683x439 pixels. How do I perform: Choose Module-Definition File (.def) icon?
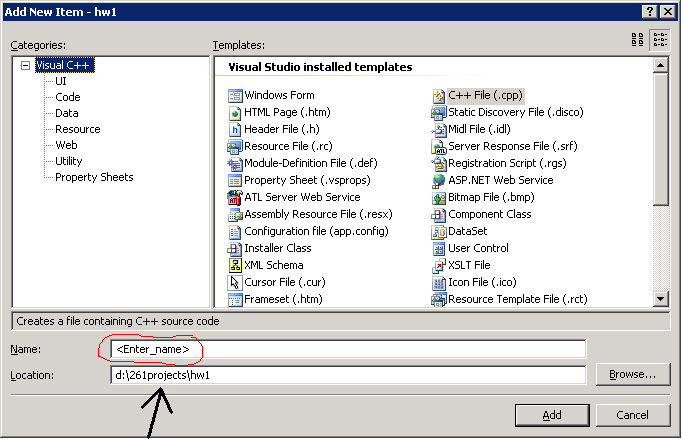[235, 163]
